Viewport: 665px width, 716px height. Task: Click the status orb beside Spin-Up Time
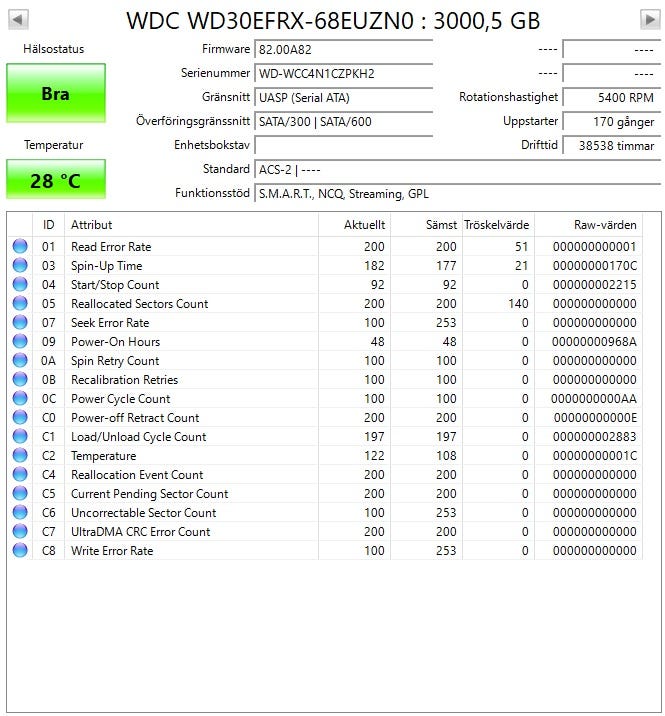pyautogui.click(x=20, y=266)
